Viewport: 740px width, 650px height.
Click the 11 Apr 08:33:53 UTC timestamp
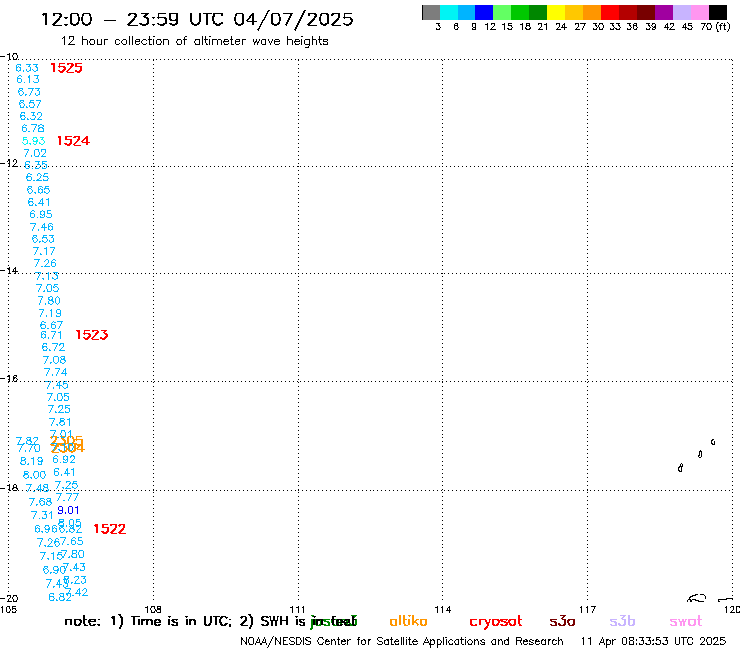pos(653,642)
